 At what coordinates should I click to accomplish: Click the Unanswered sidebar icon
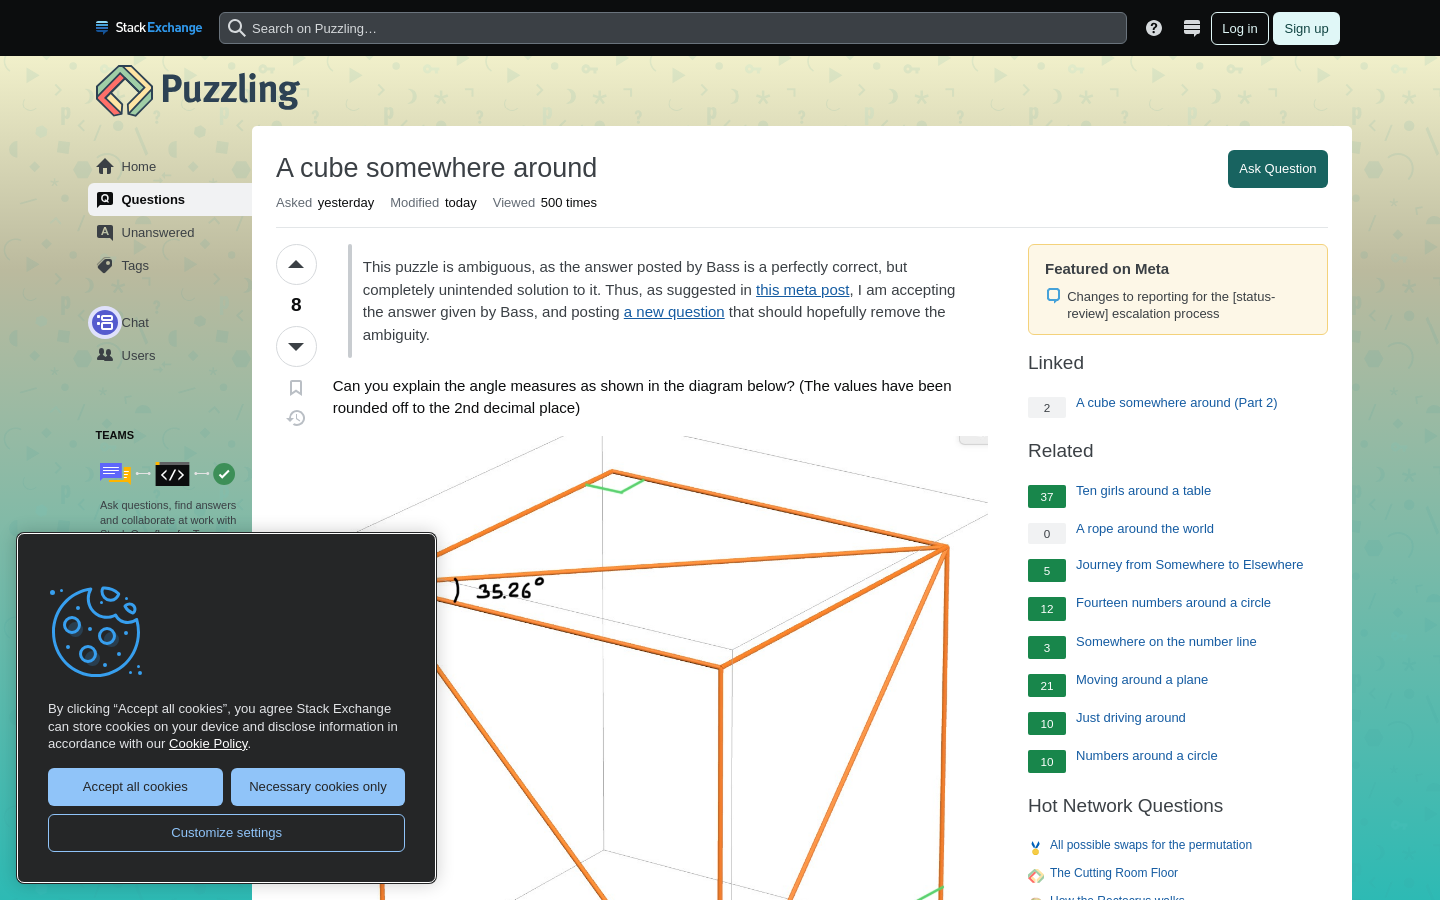105,232
